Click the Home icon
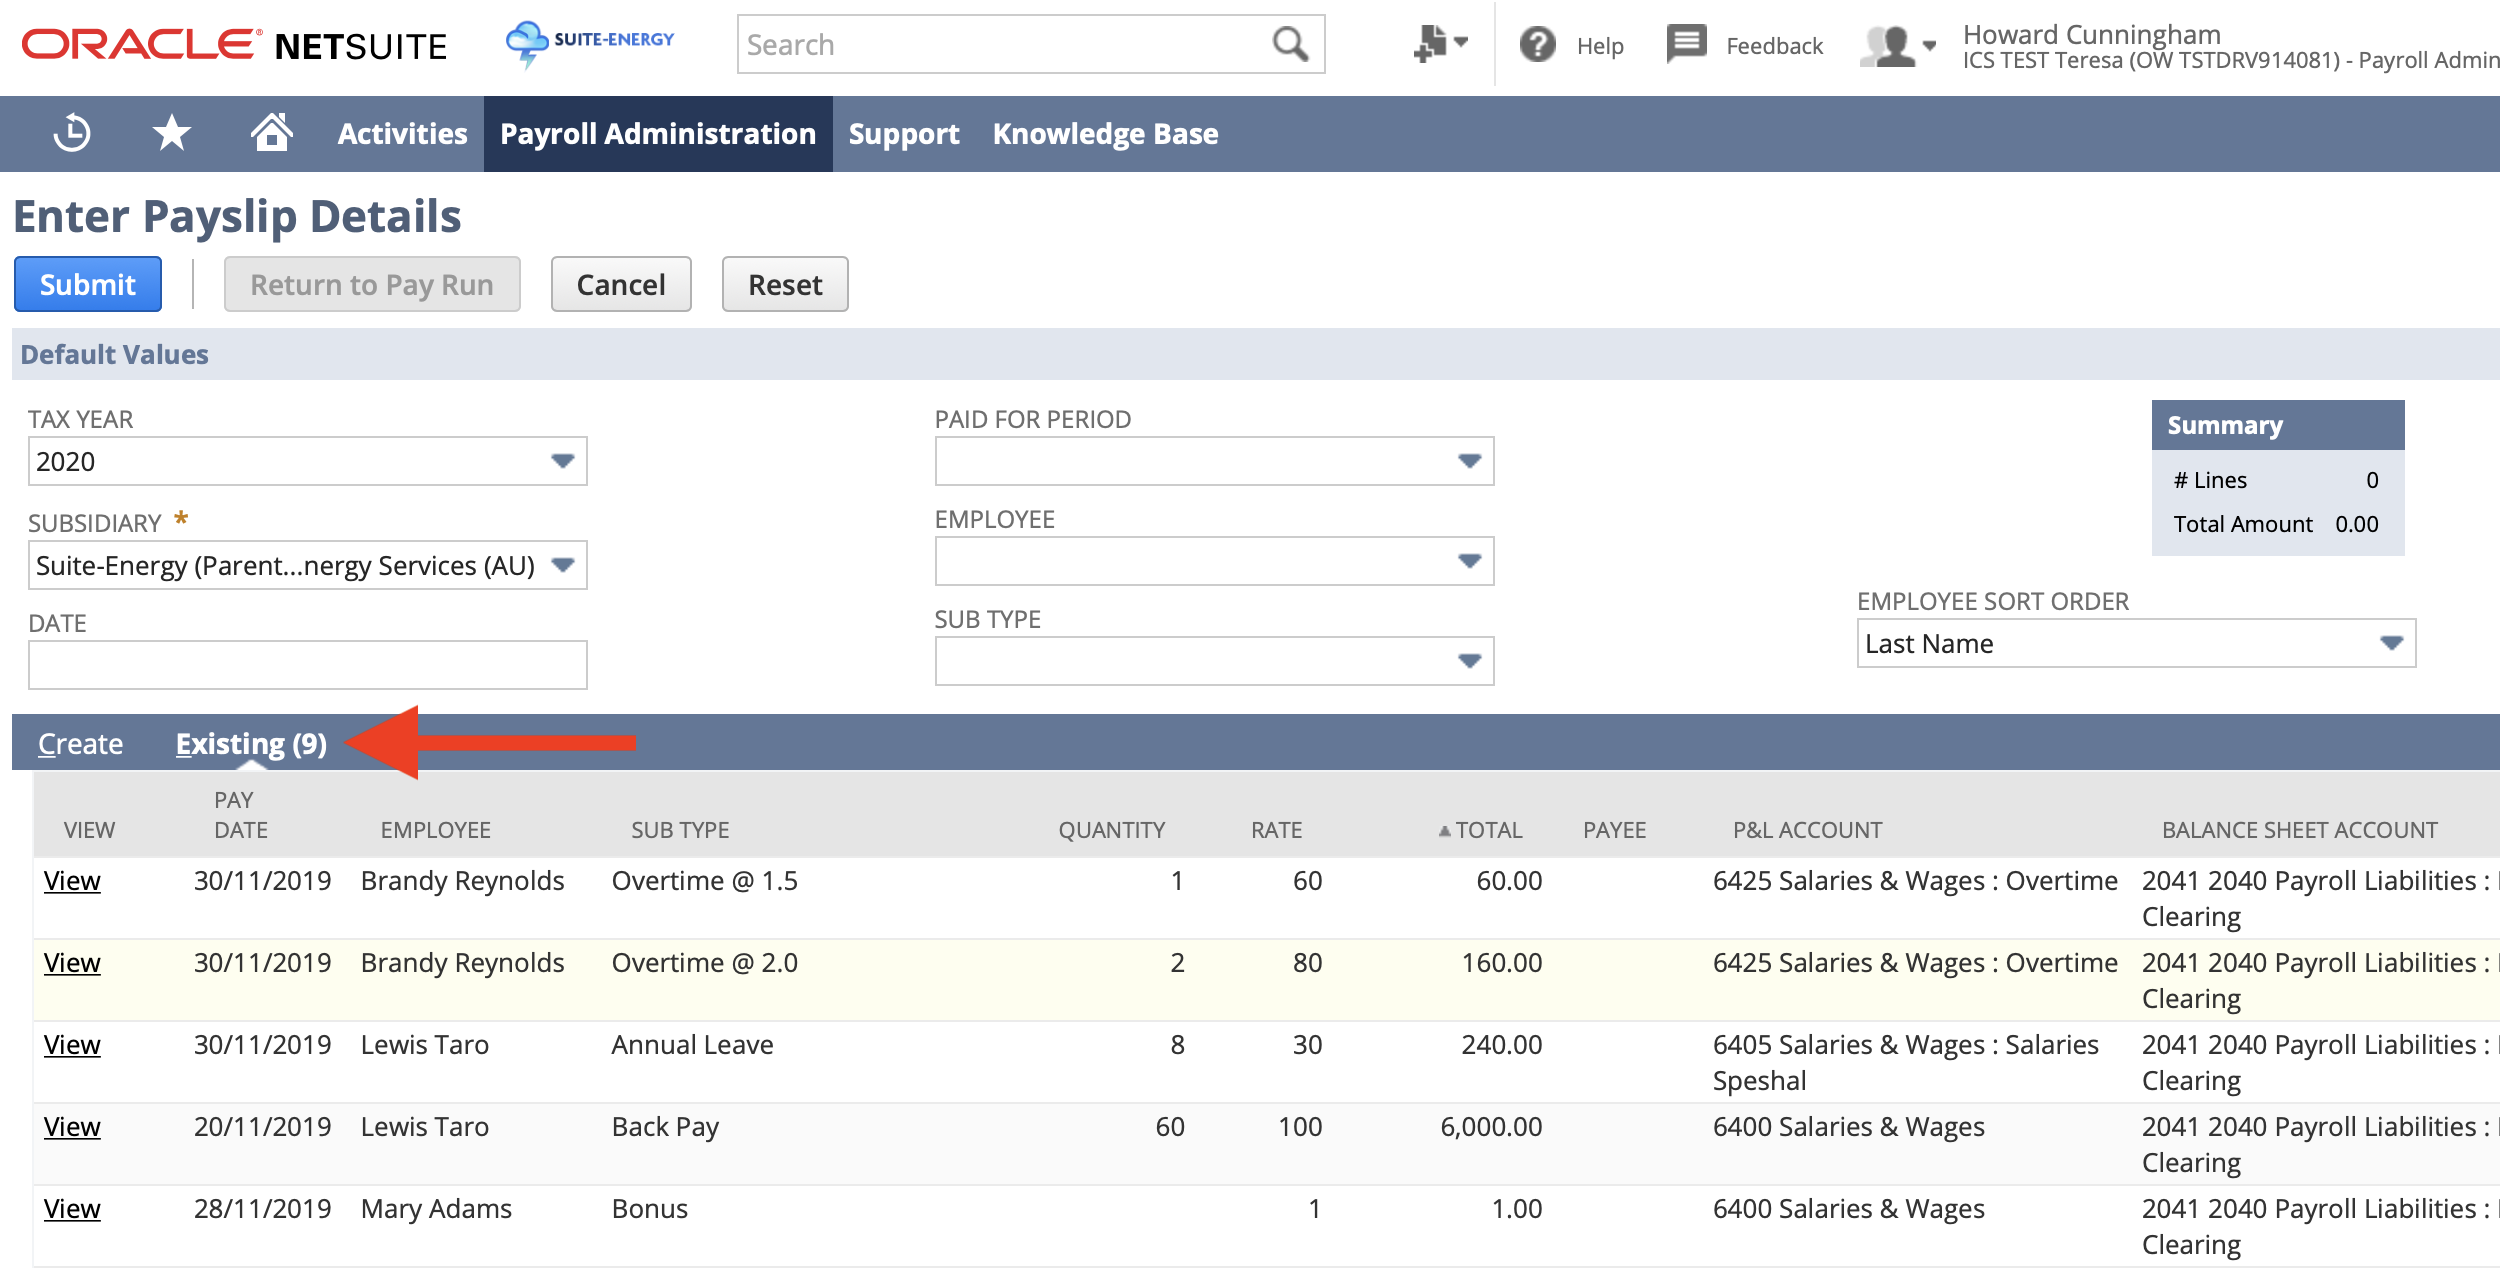 click(x=270, y=131)
